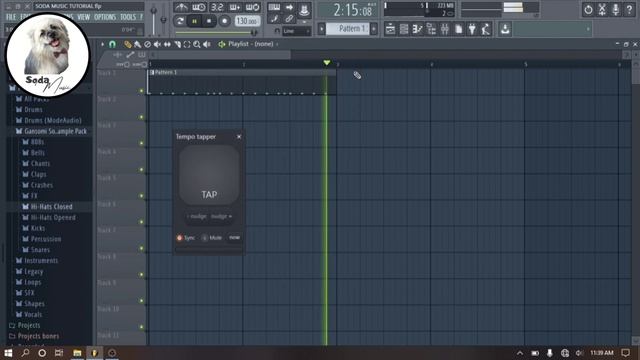
Task: Click the '- nudge' button in Tempo tapper
Action: (x=197, y=216)
